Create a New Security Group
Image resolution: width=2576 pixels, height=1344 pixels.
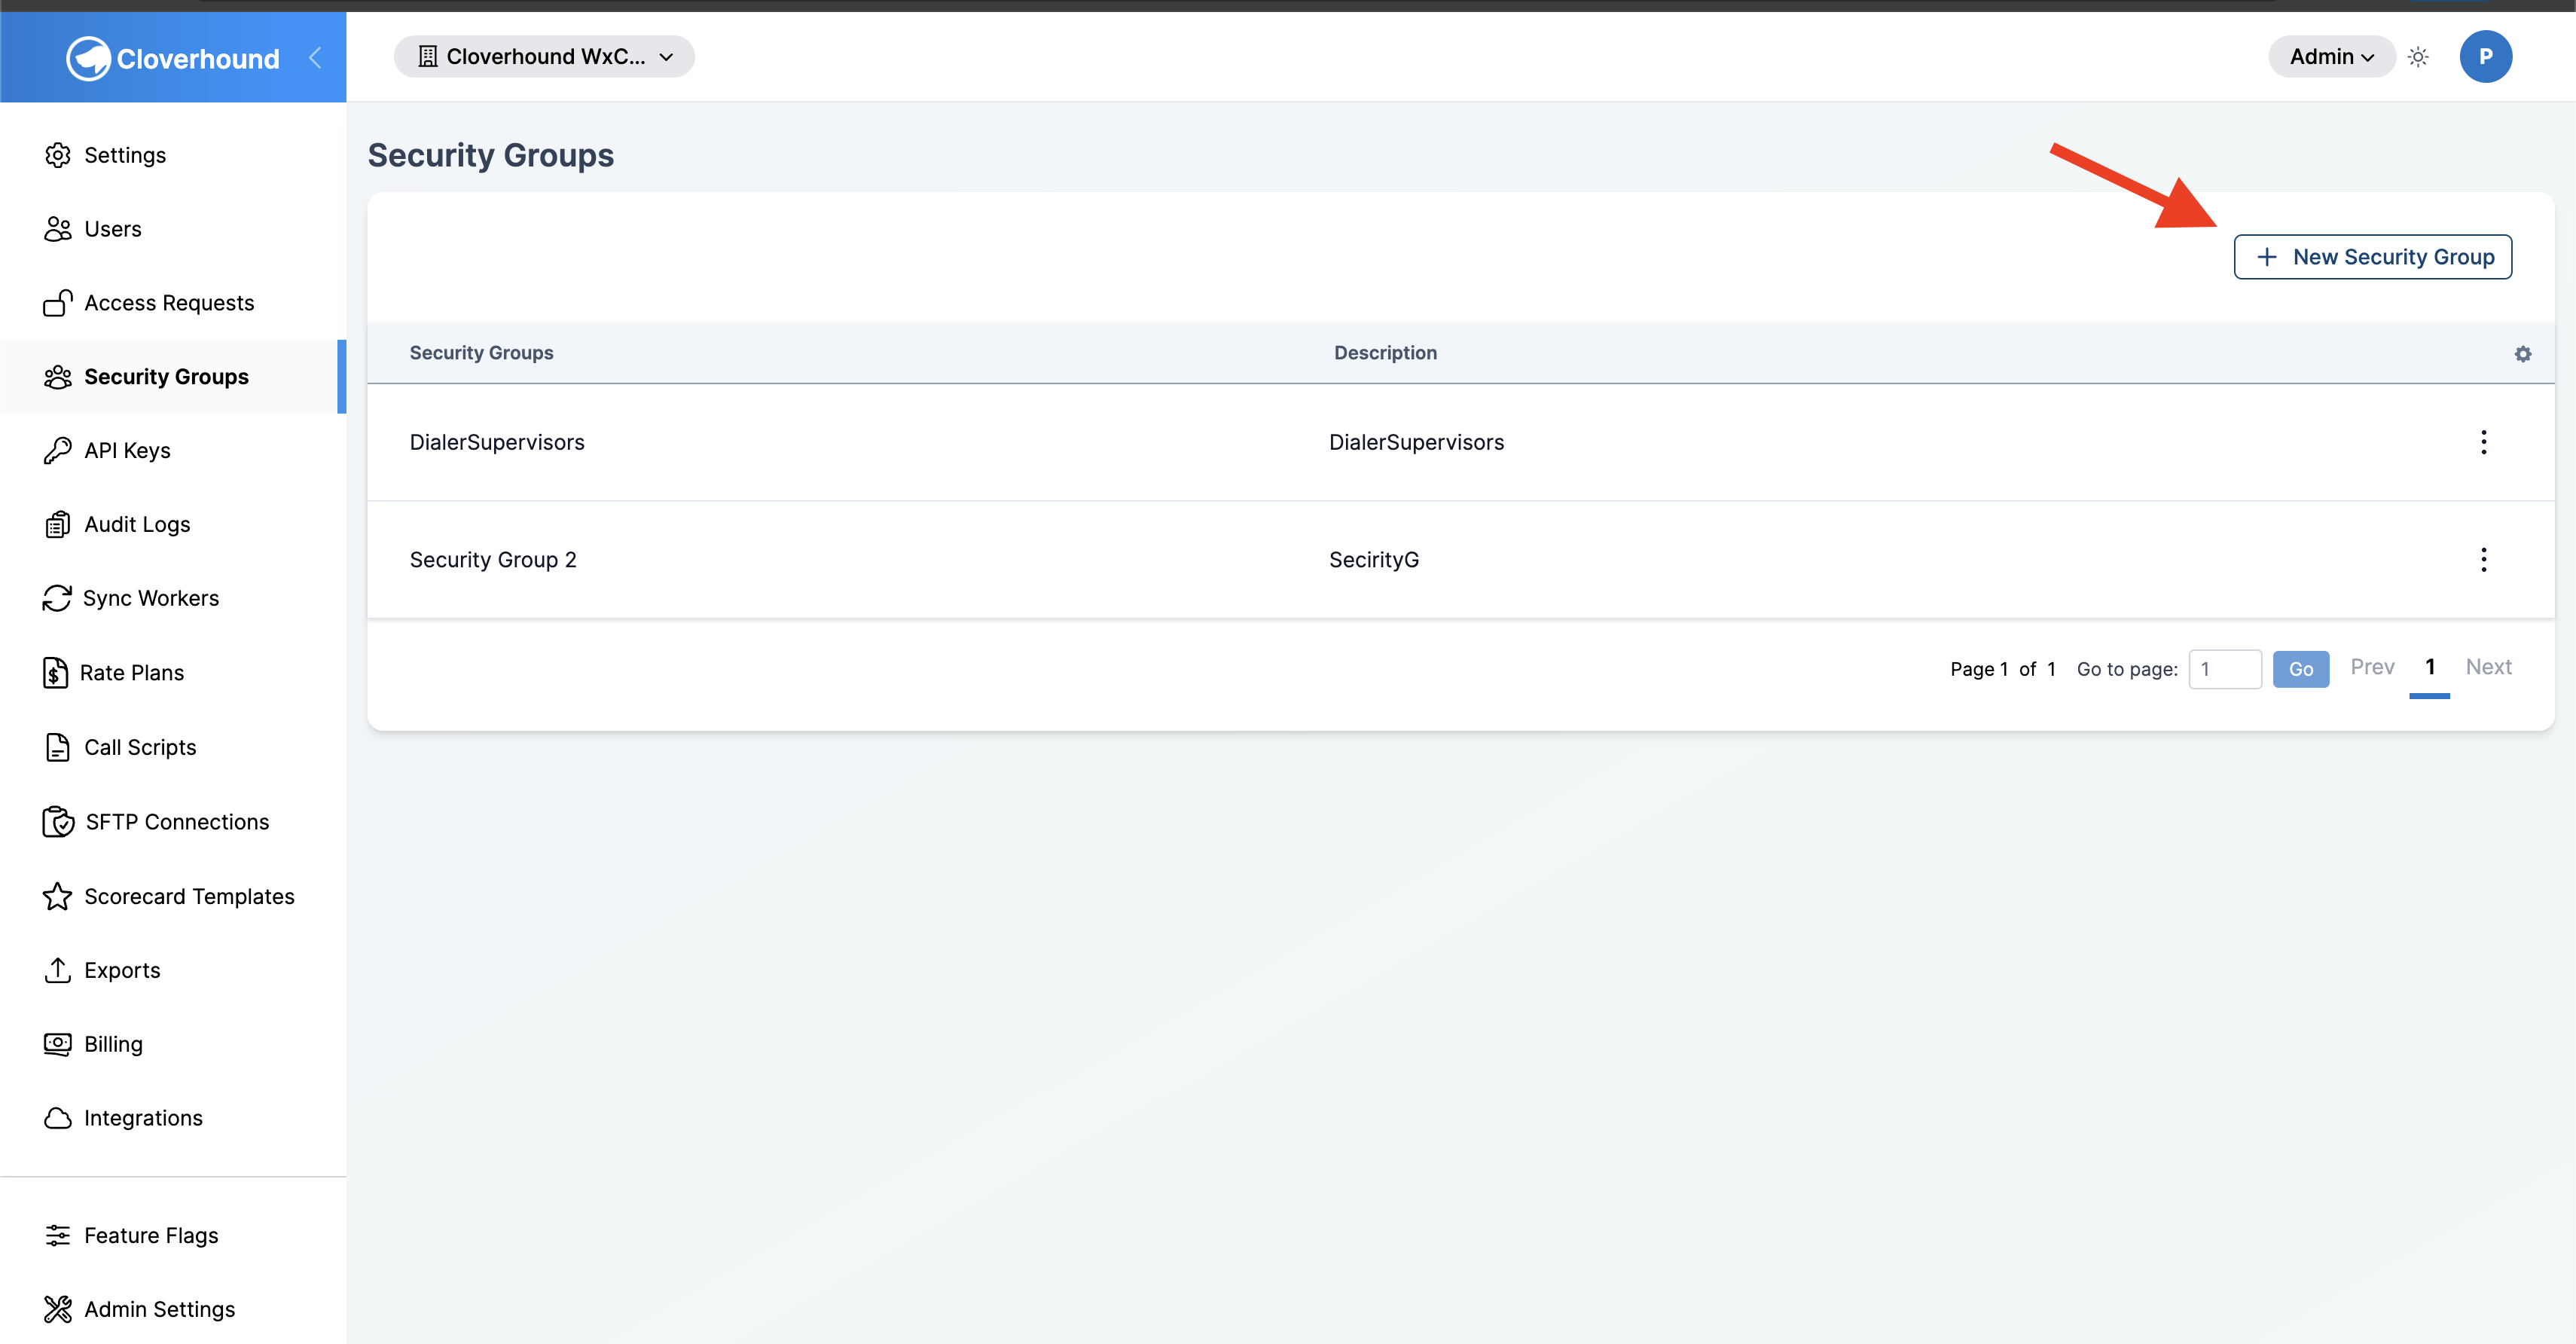click(x=2372, y=257)
